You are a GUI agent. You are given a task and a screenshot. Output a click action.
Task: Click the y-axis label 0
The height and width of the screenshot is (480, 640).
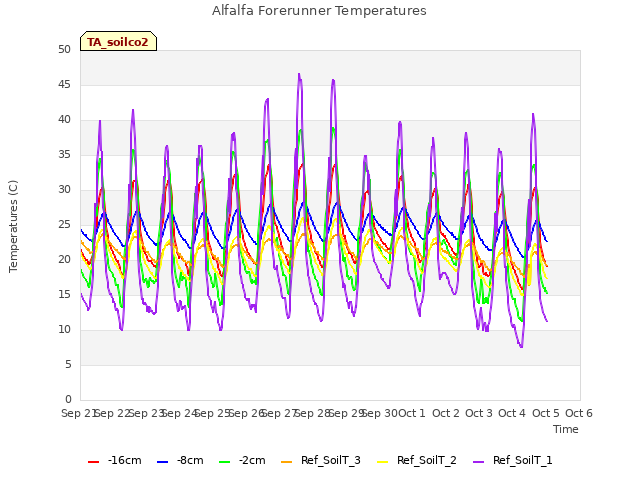point(68,400)
